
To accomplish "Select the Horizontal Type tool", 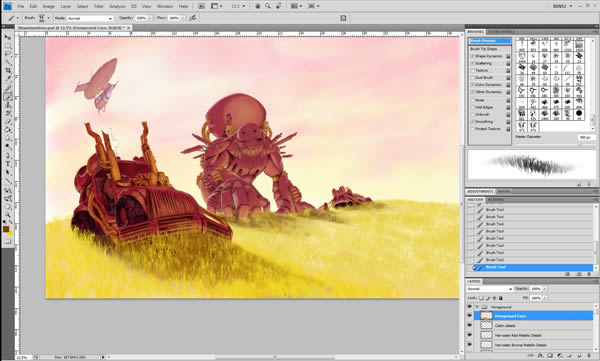I will click(x=8, y=164).
